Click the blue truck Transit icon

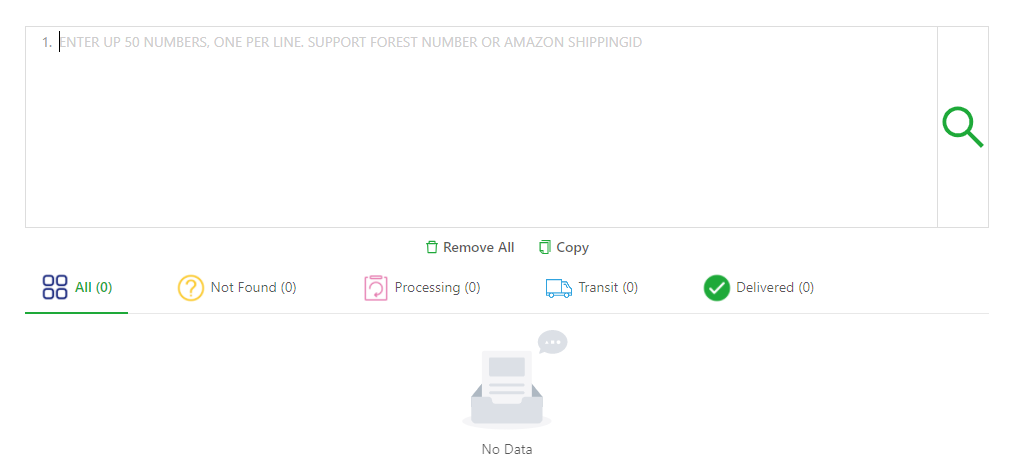tap(558, 288)
